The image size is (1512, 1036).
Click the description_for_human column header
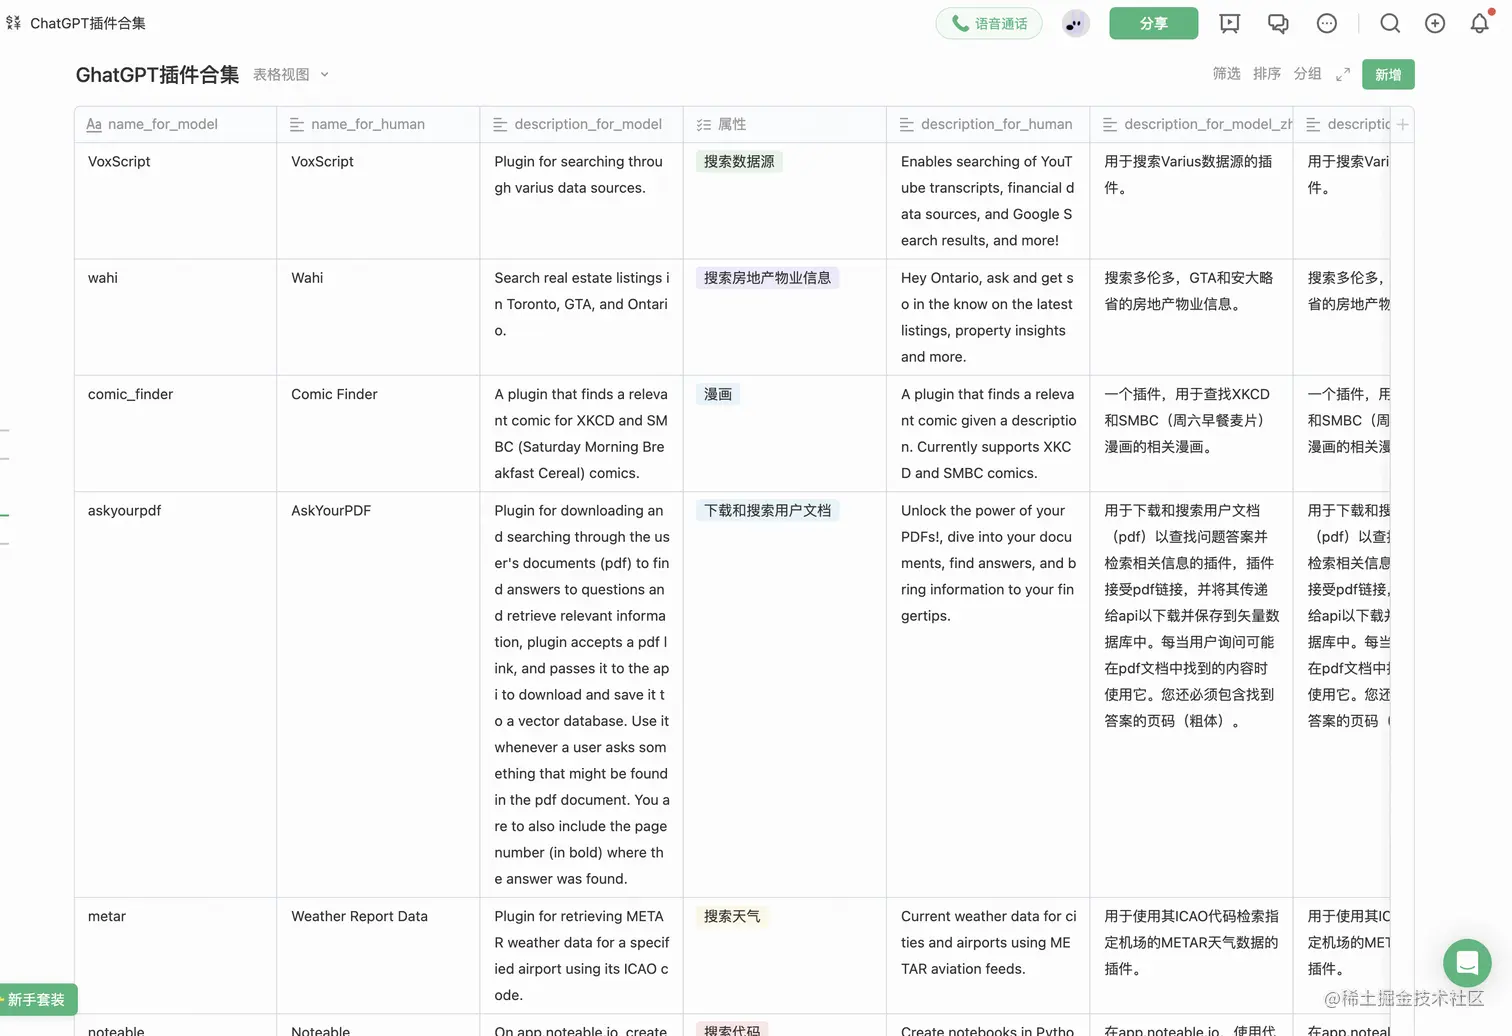point(988,124)
